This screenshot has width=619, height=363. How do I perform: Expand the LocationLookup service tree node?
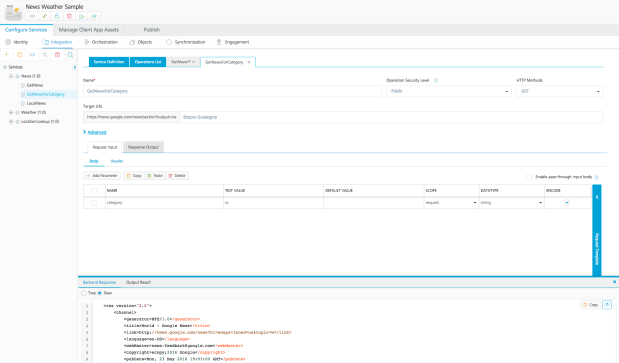click(x=11, y=122)
